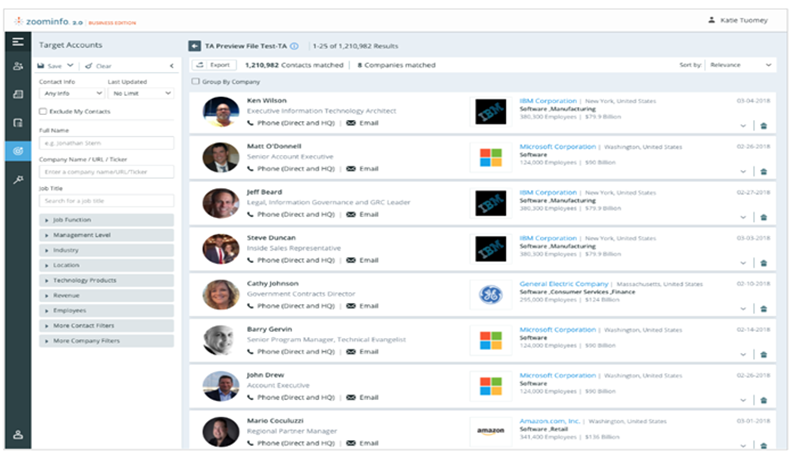The height and width of the screenshot is (453, 792).
Task: Click the user profile icon at sidebar bottom
Action: click(x=17, y=434)
